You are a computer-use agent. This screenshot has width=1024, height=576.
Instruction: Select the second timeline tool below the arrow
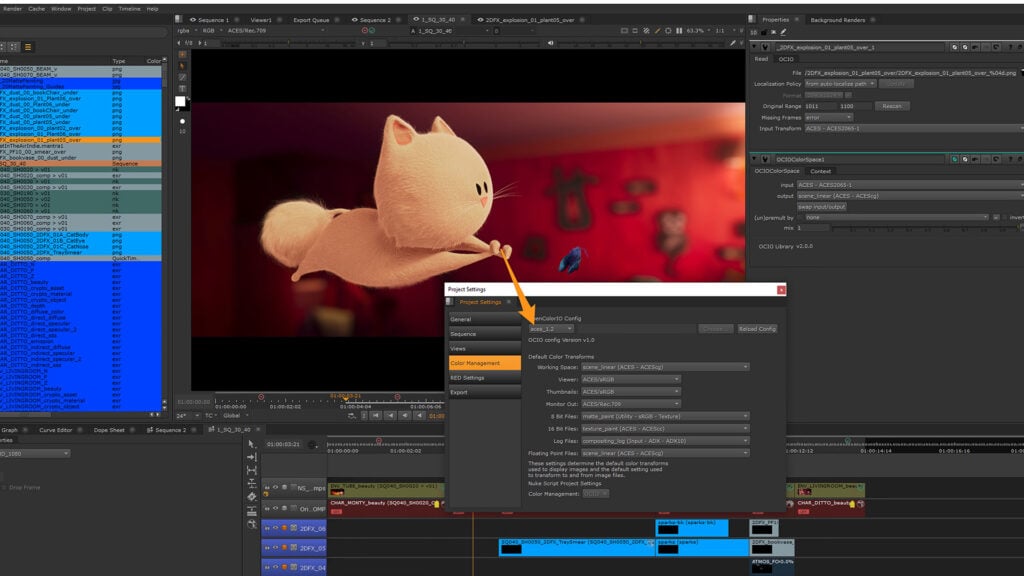(x=251, y=457)
